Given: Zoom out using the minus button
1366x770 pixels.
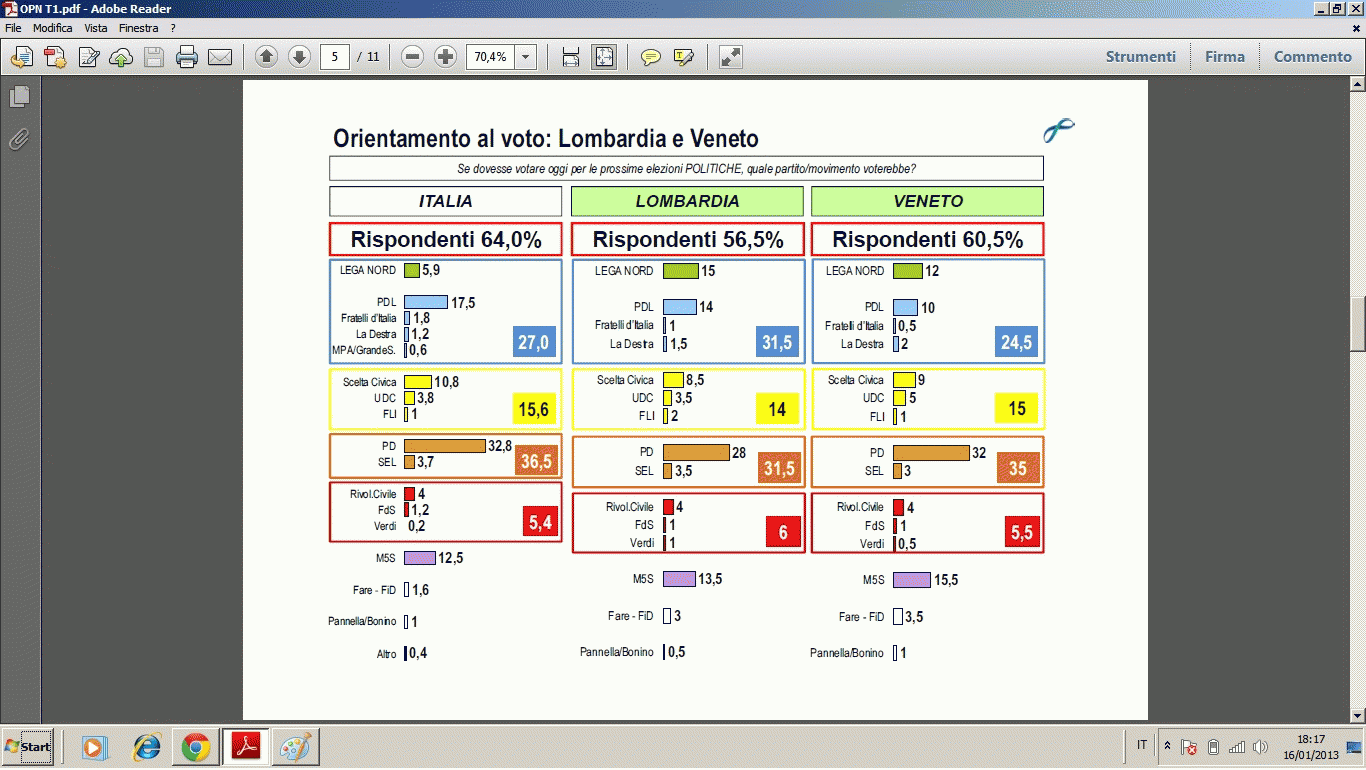Looking at the screenshot, I should [413, 57].
